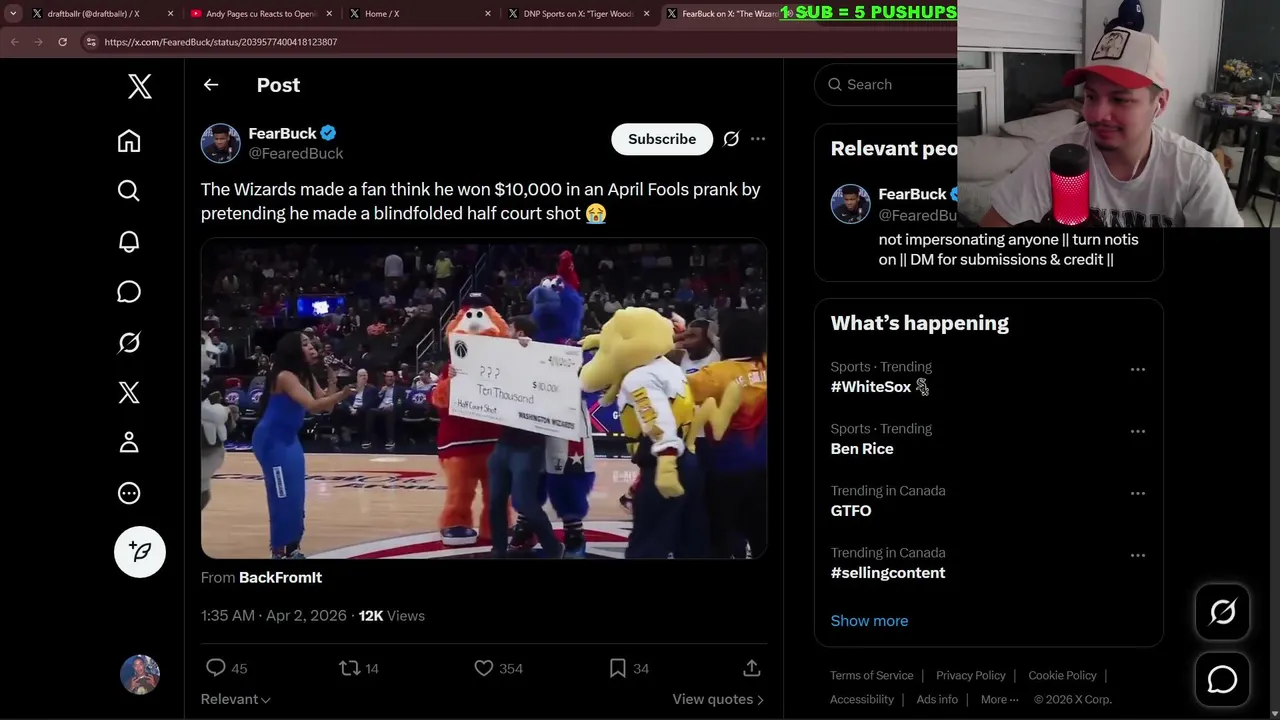
Task: Click the X search field
Action: click(888, 85)
